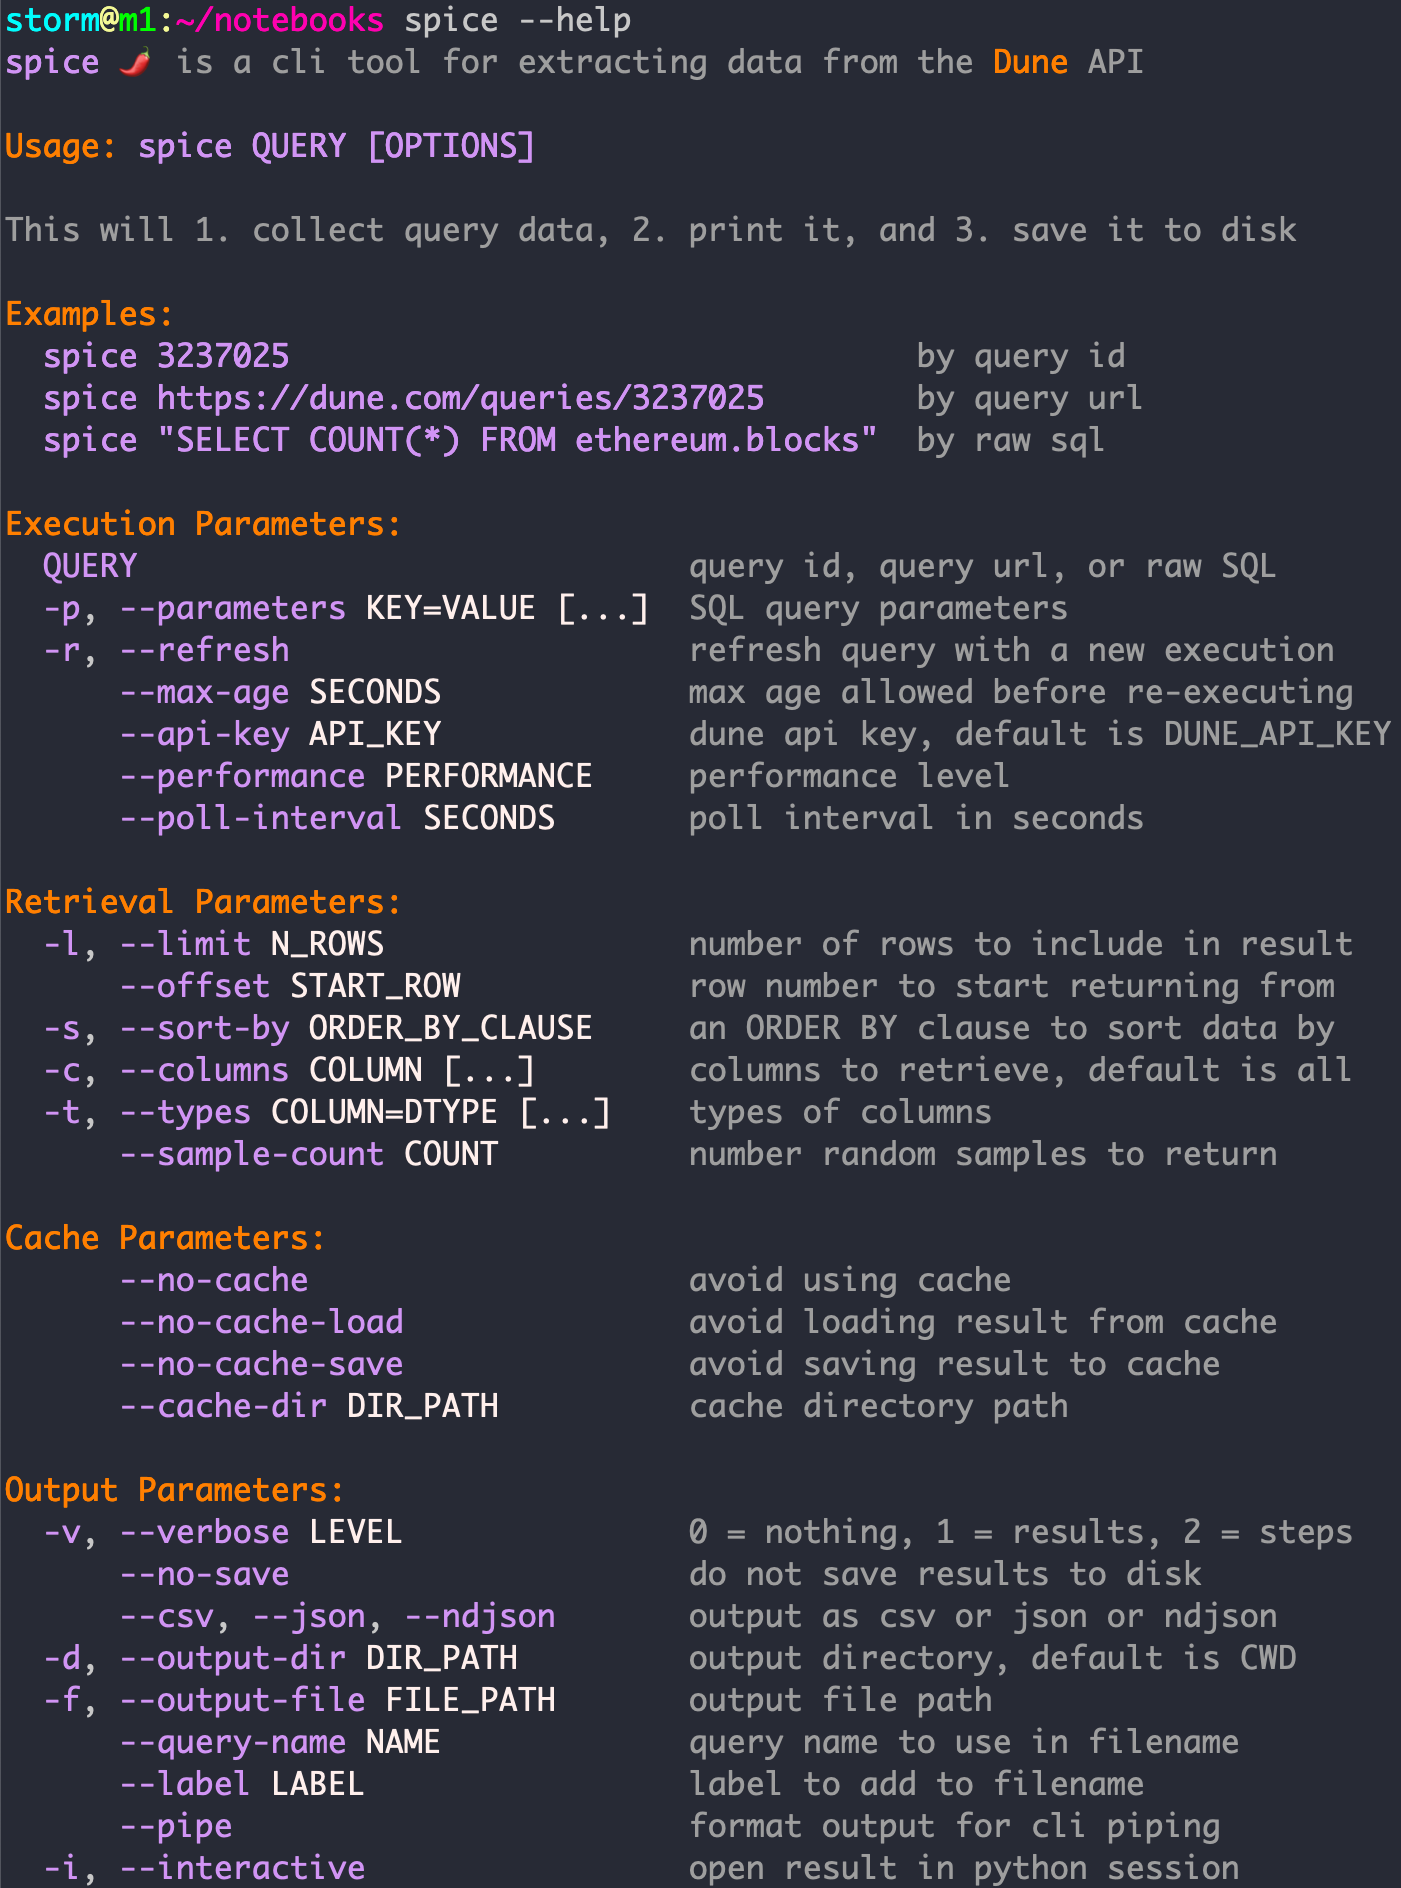Click the chili pepper emoji icon

136,62
